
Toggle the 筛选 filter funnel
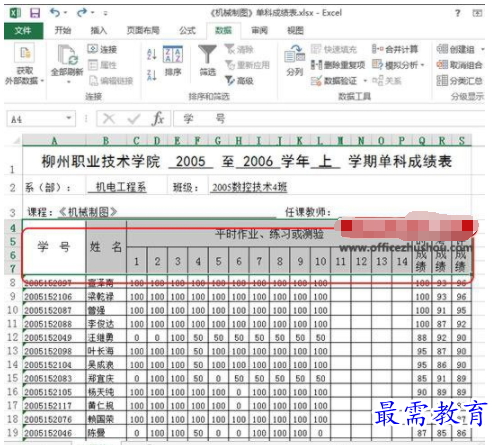(207, 60)
